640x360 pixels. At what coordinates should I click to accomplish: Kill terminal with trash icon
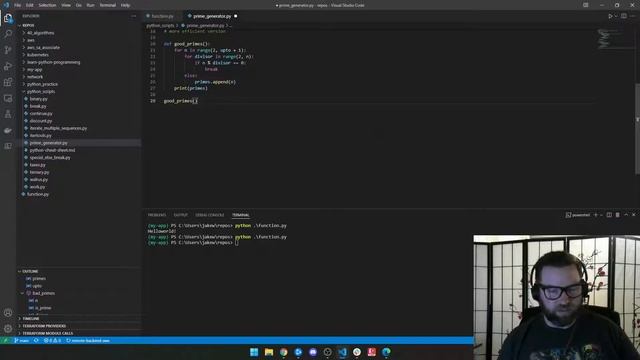pyautogui.click(x=618, y=215)
